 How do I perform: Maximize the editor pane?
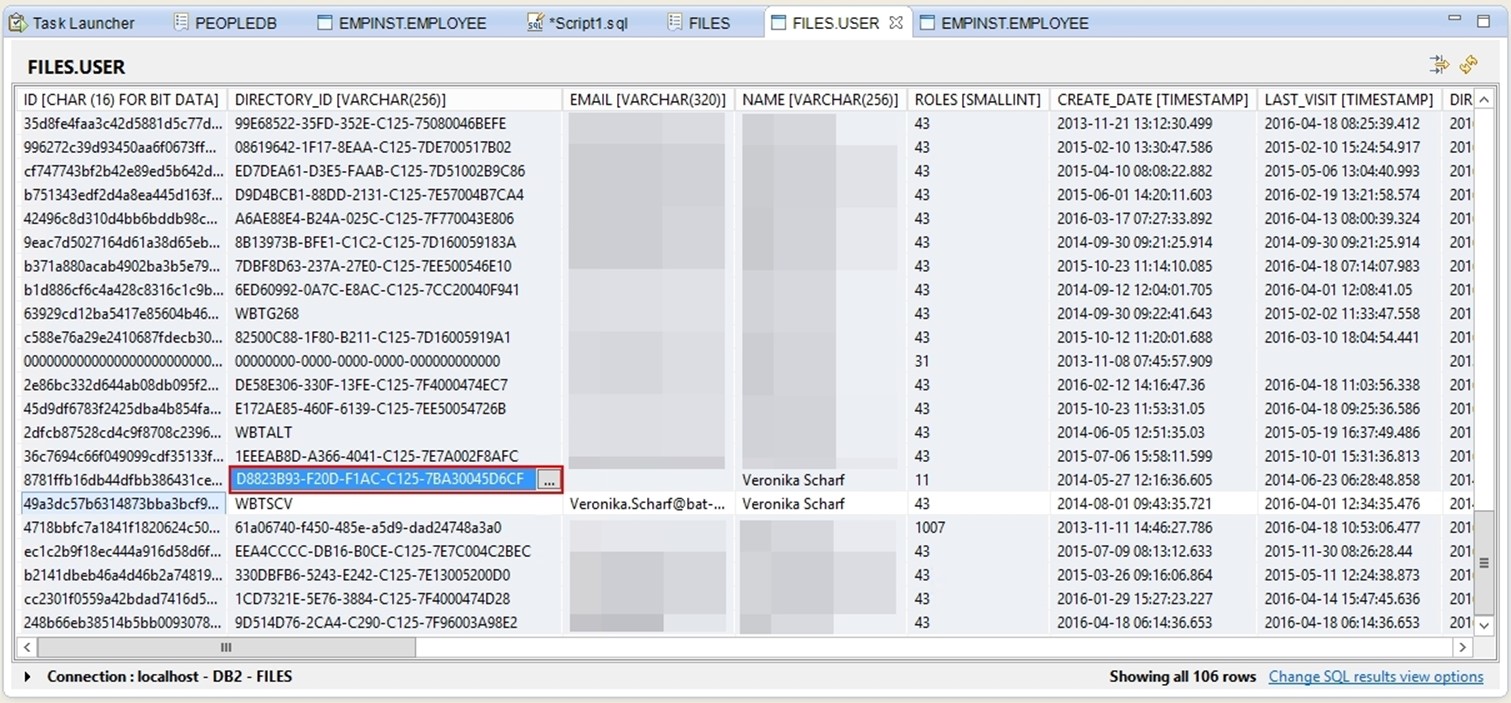pyautogui.click(x=1483, y=21)
